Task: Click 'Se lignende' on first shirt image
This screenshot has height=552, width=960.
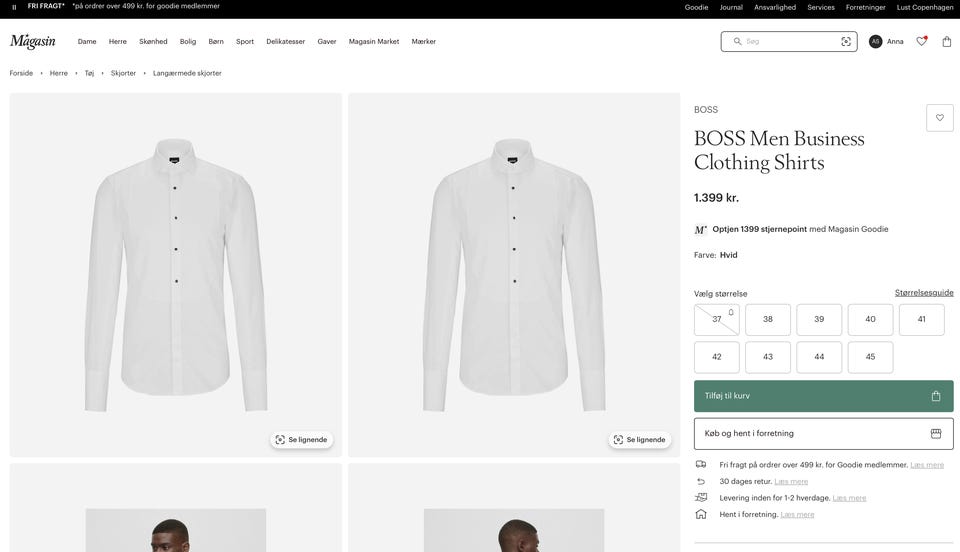Action: [301, 440]
